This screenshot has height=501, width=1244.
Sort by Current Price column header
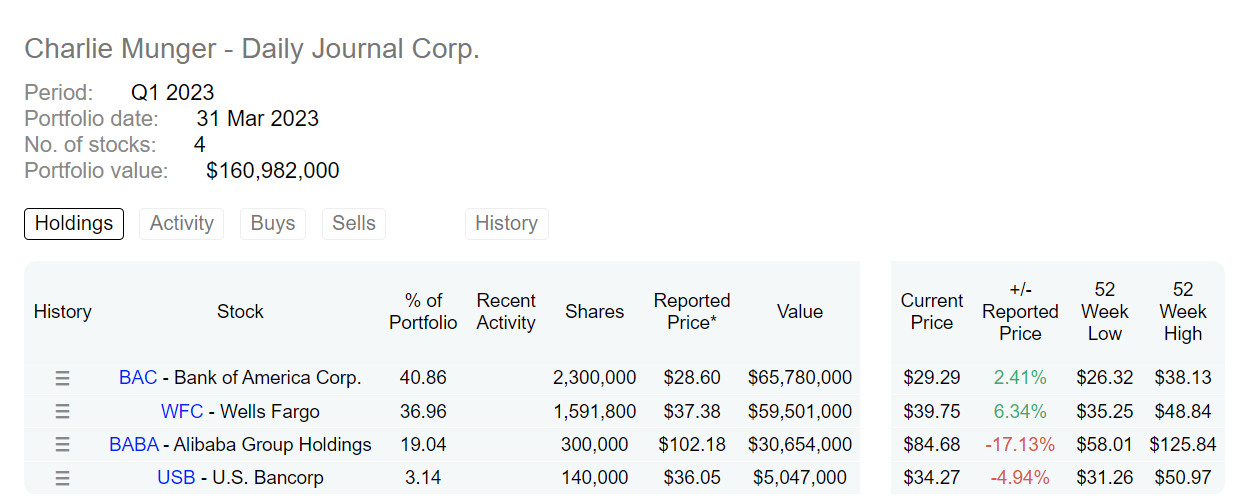932,312
